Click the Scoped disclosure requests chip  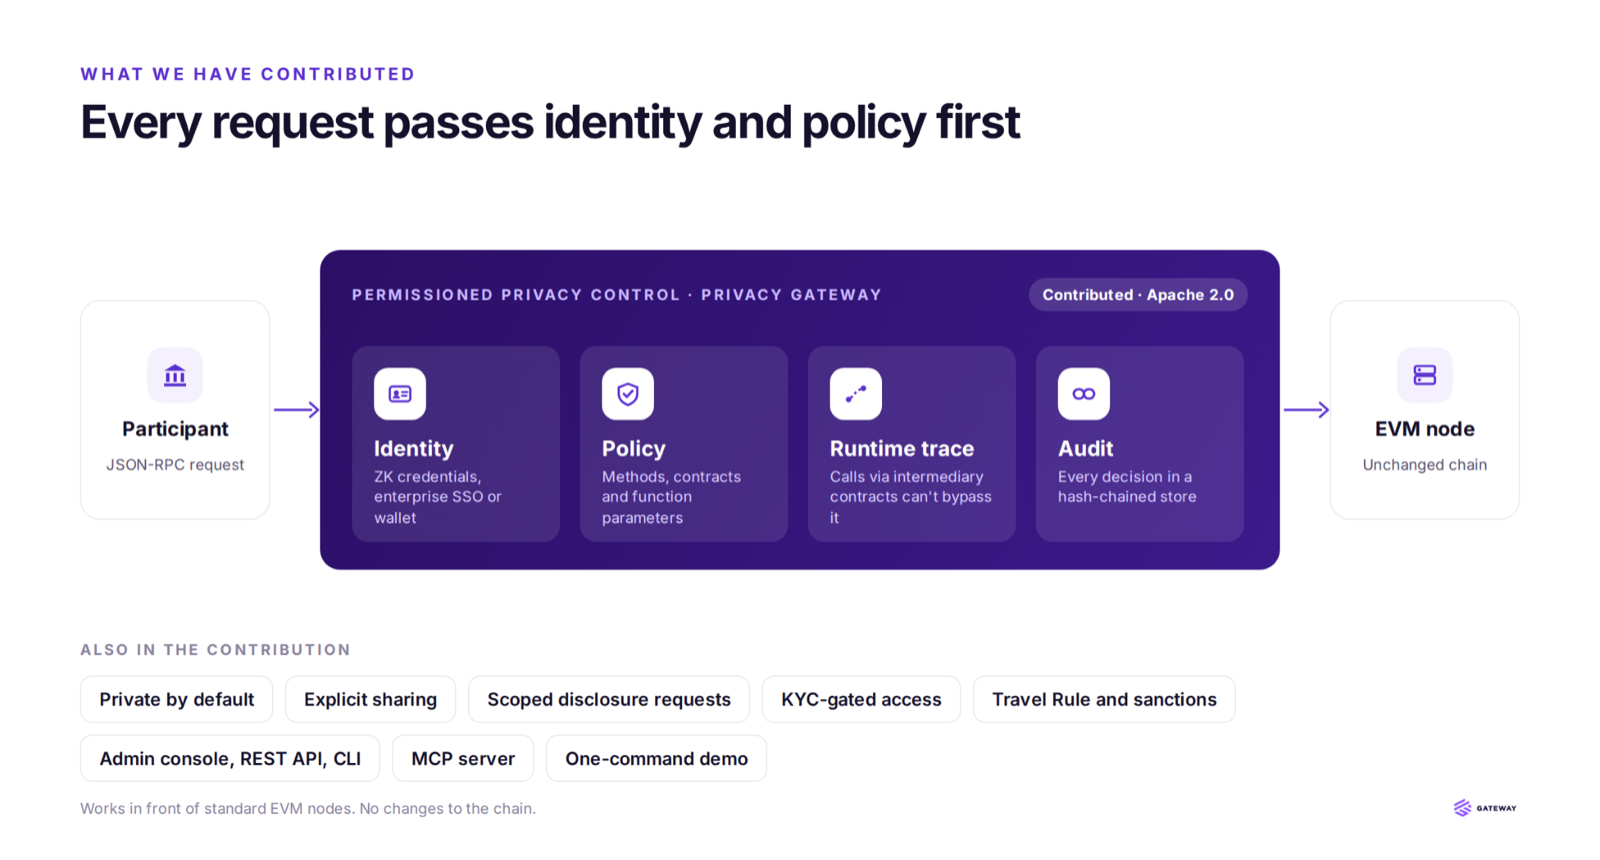609,699
